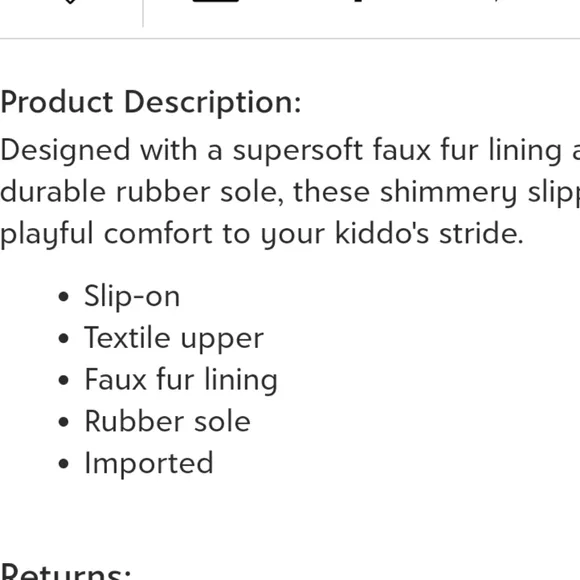Viewport: 580px width, 580px height.
Task: Click the bullet dot beside Faux fur lining
Action: [64, 380]
